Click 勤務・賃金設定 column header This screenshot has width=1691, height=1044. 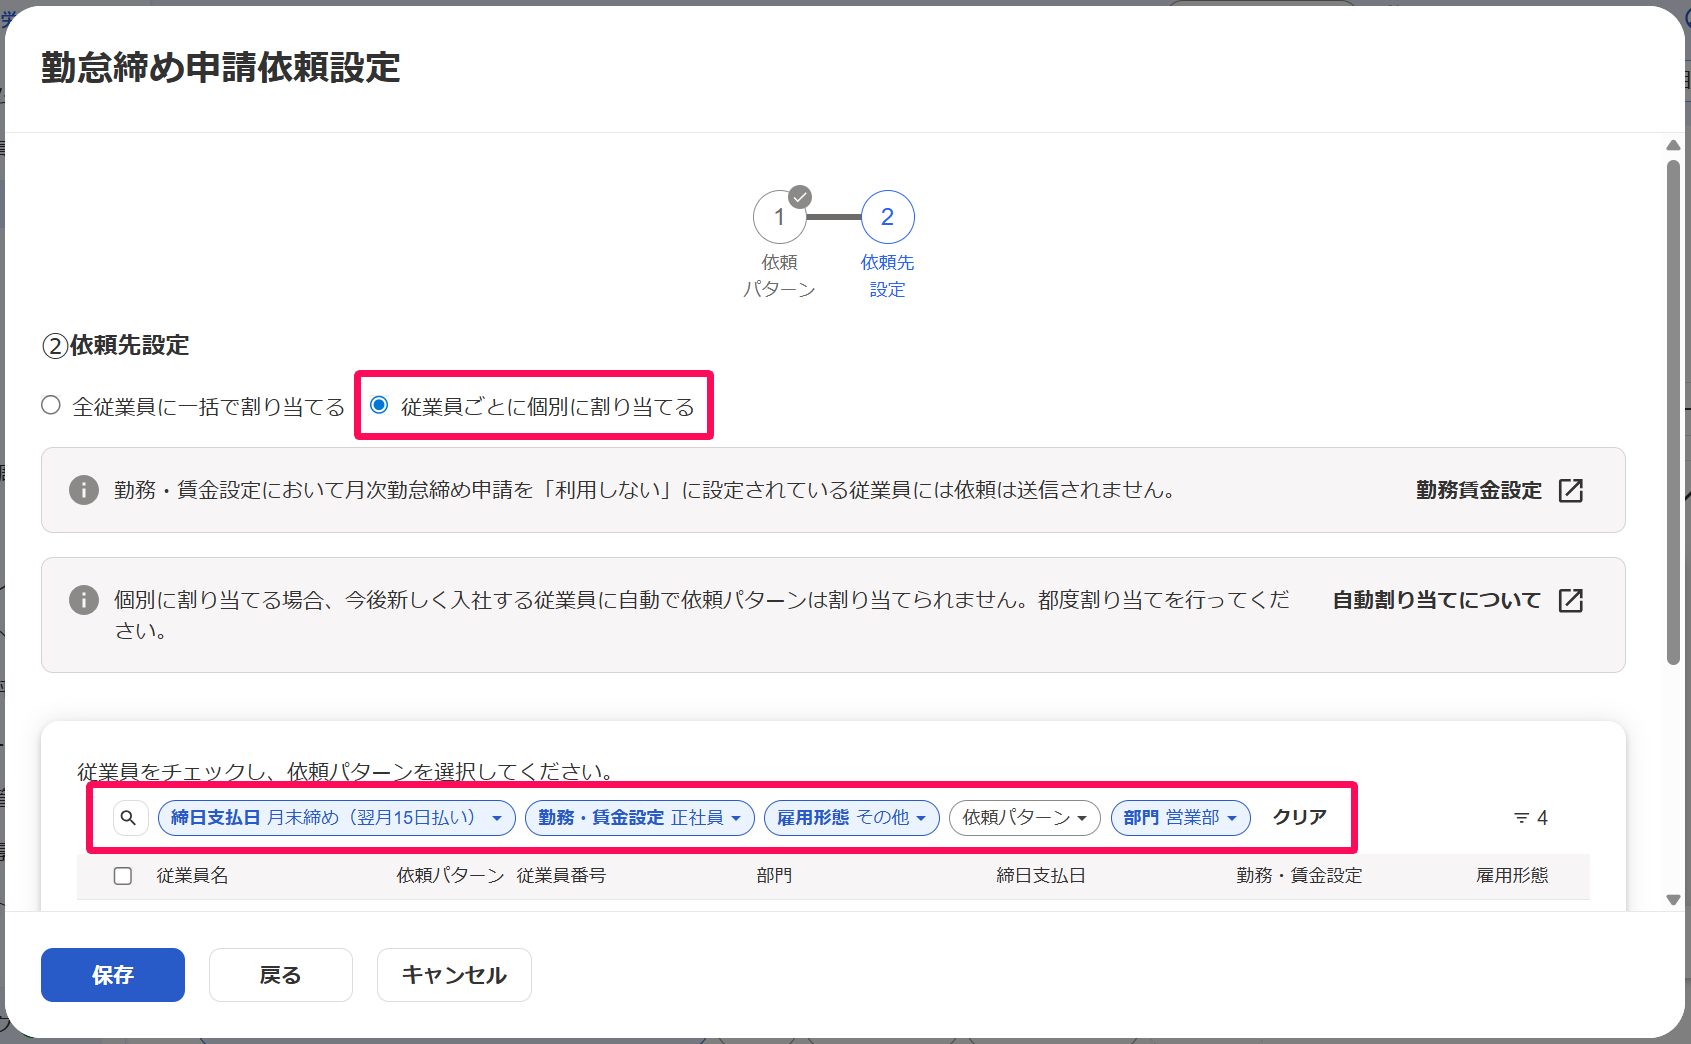point(1300,876)
